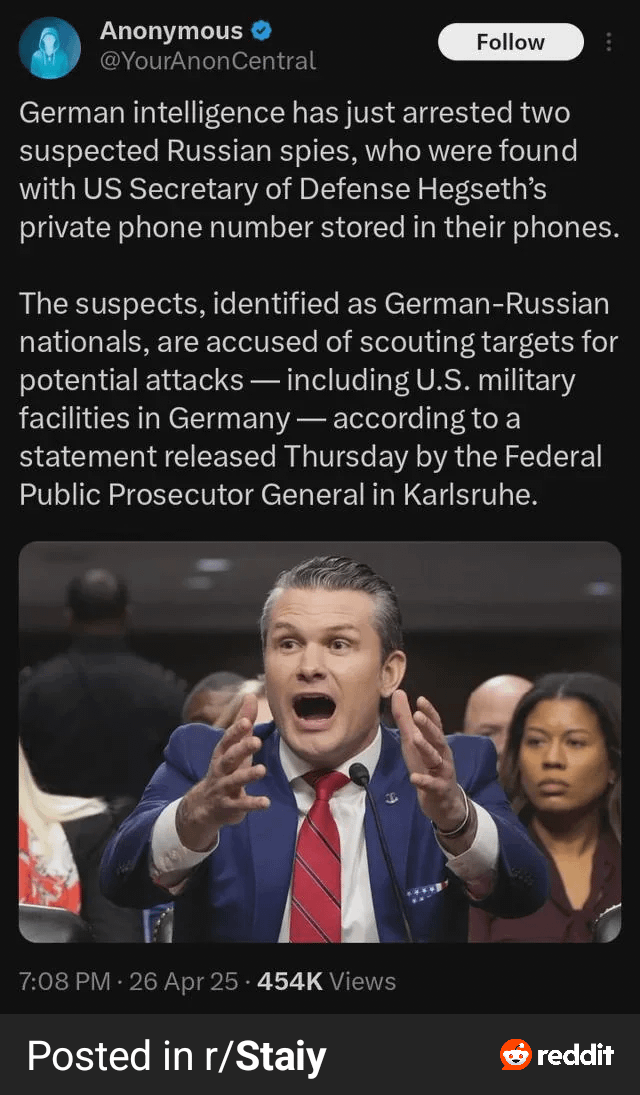640x1095 pixels.
Task: Click the Reddit logo icon
Action: point(516,1054)
